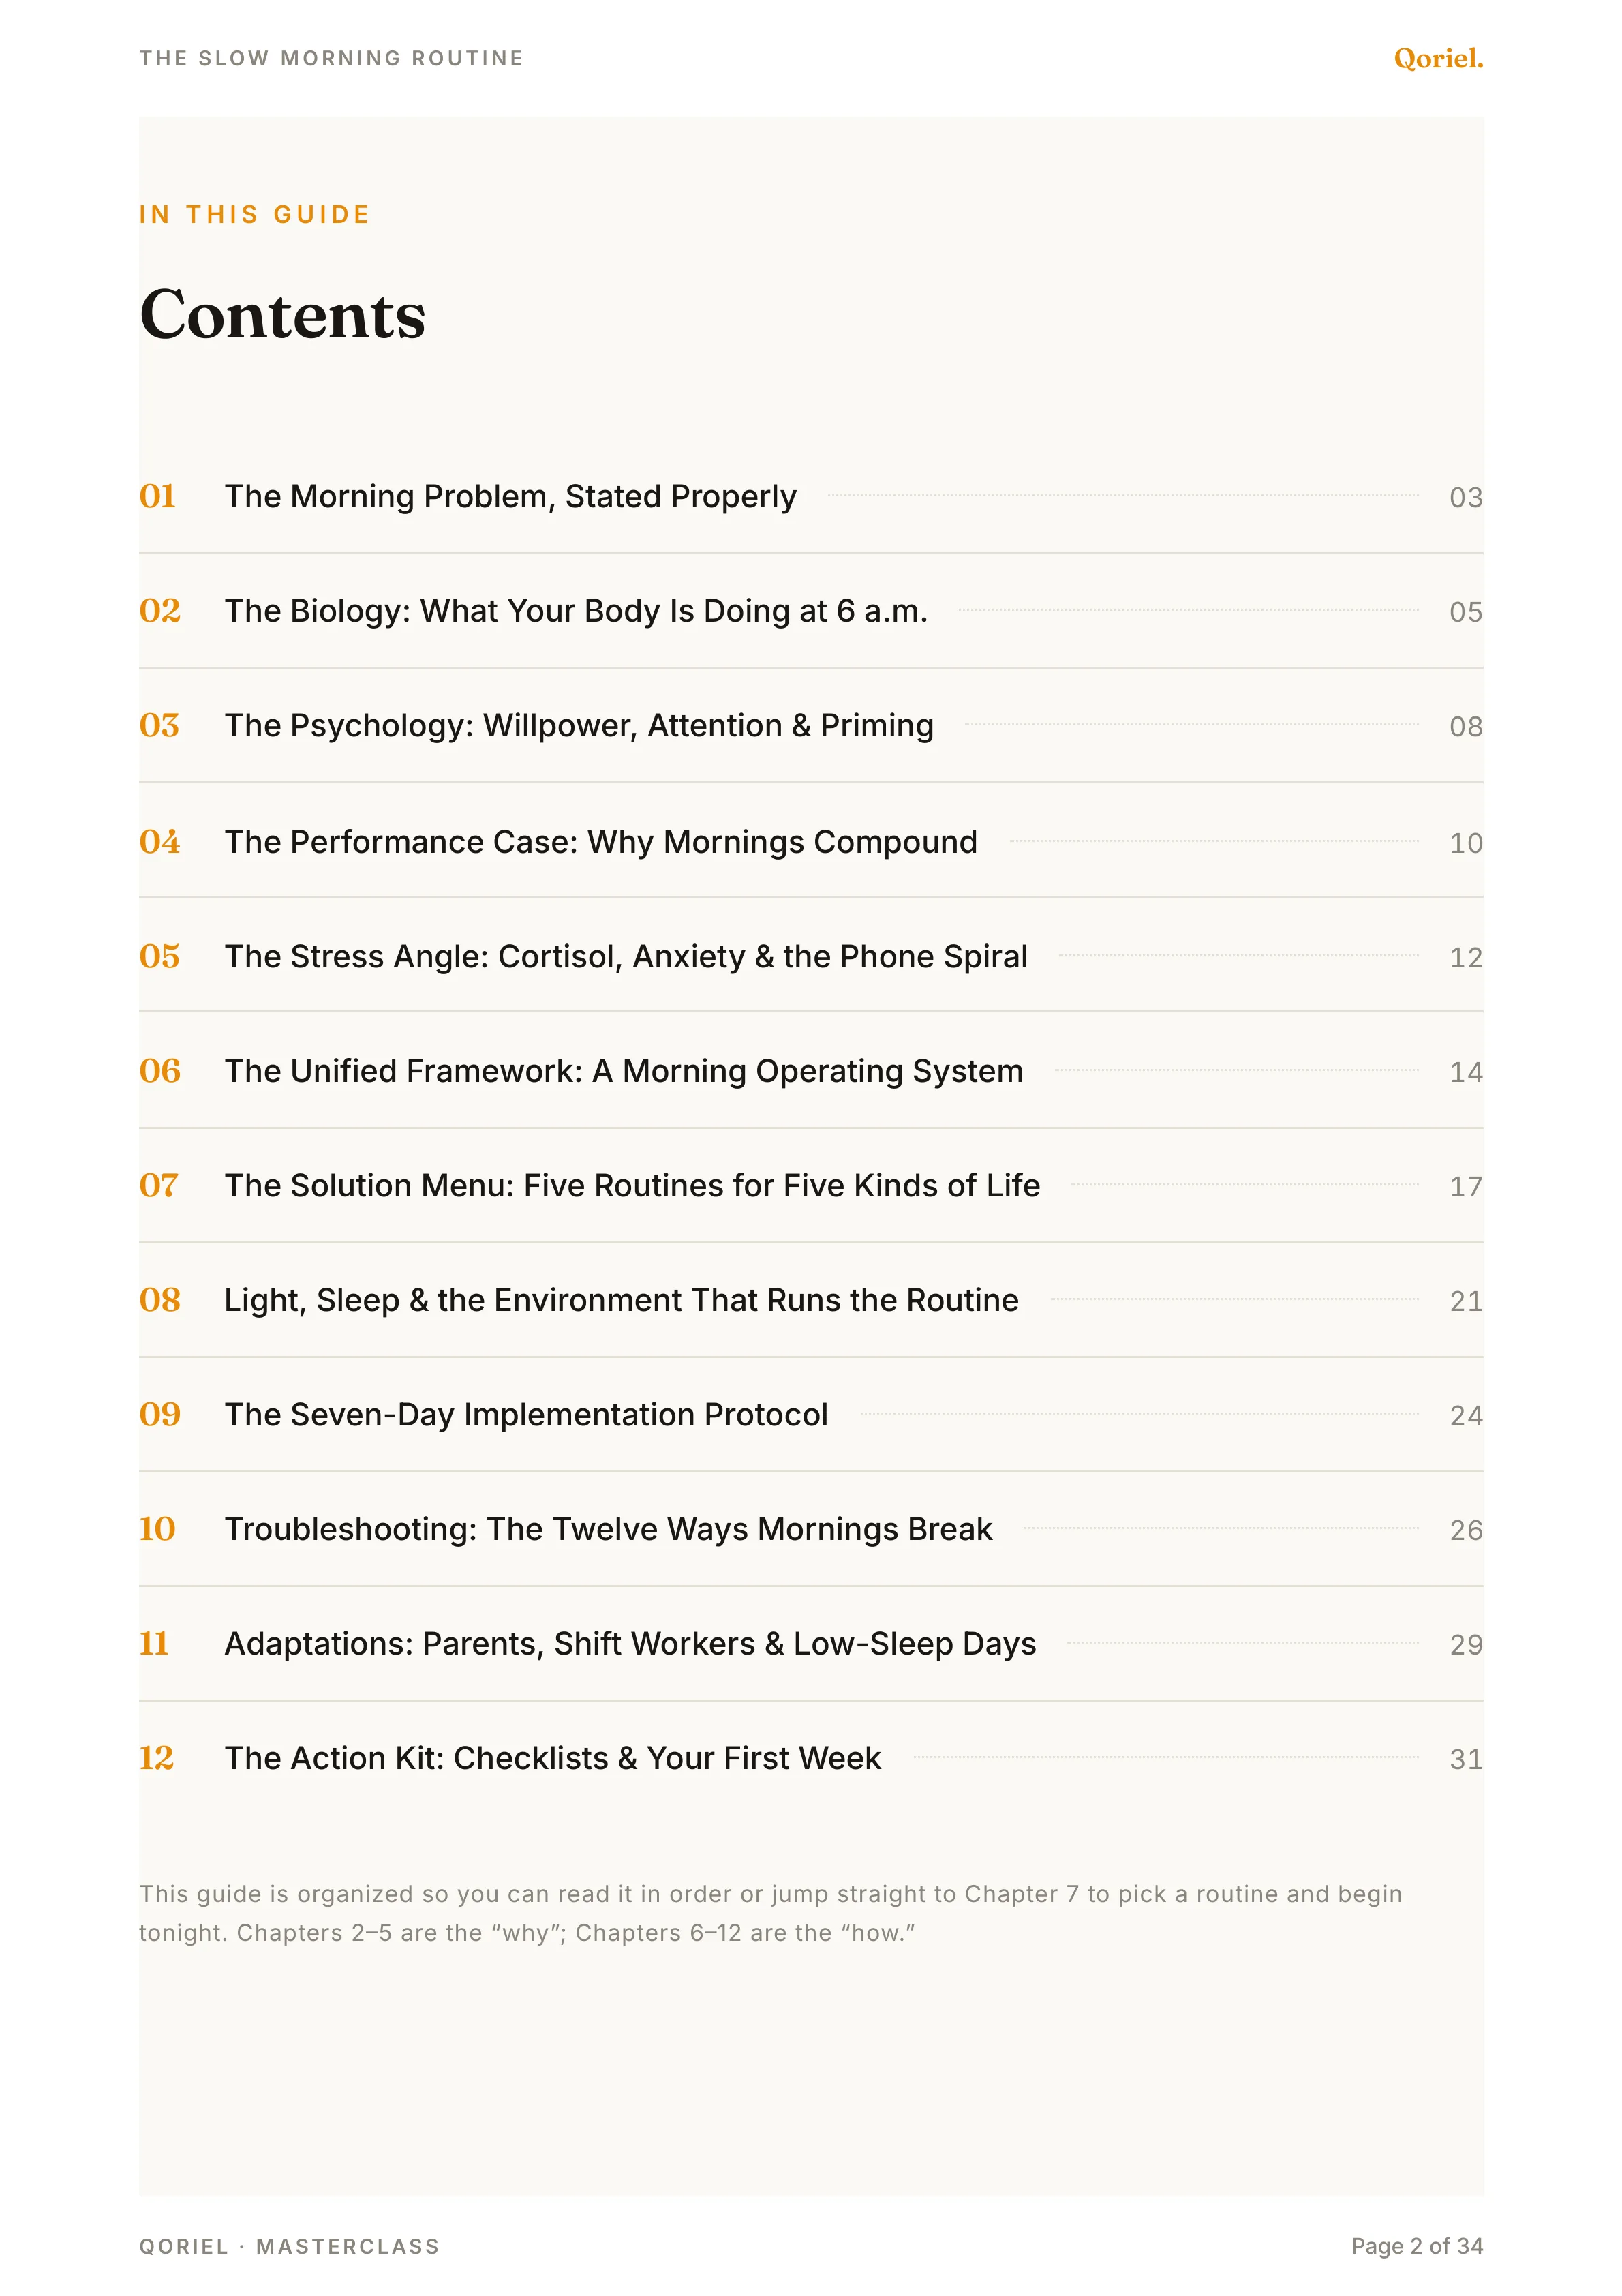
Task: Click chapter number 11
Action: click(154, 1643)
